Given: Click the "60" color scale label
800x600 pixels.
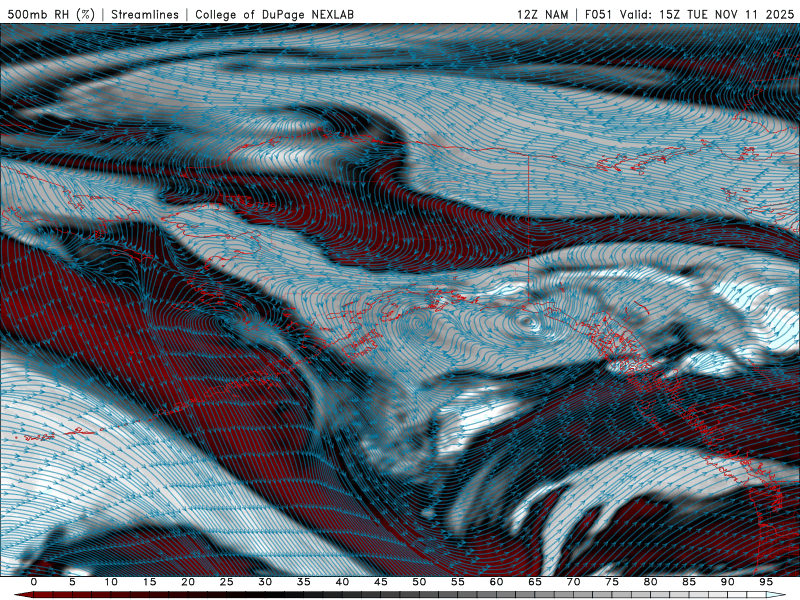Looking at the screenshot, I should click(496, 582).
